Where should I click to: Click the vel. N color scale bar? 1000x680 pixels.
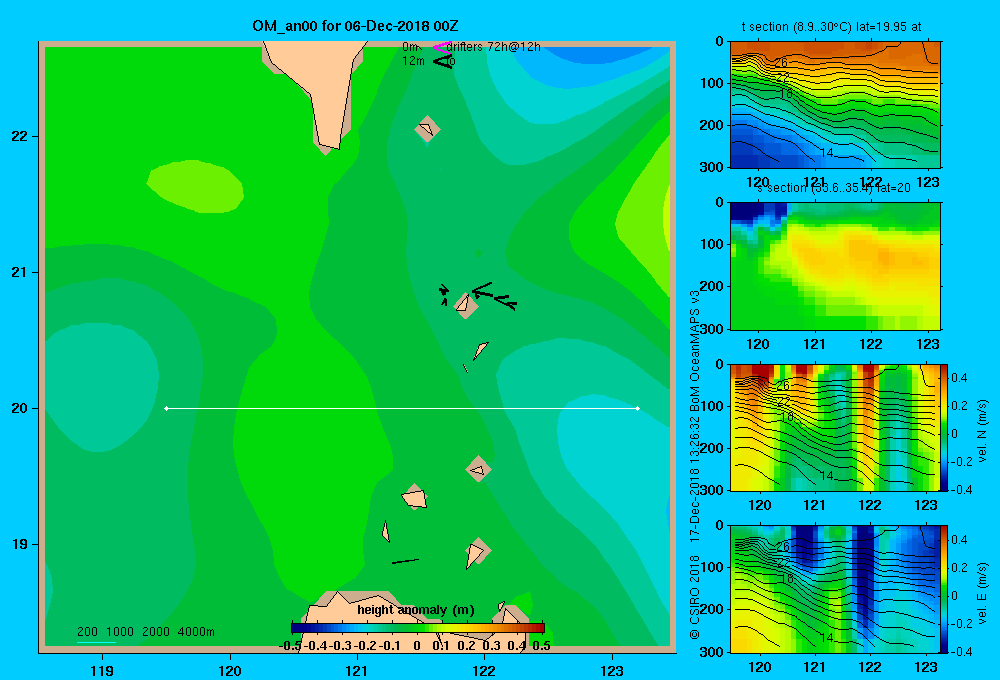point(945,429)
